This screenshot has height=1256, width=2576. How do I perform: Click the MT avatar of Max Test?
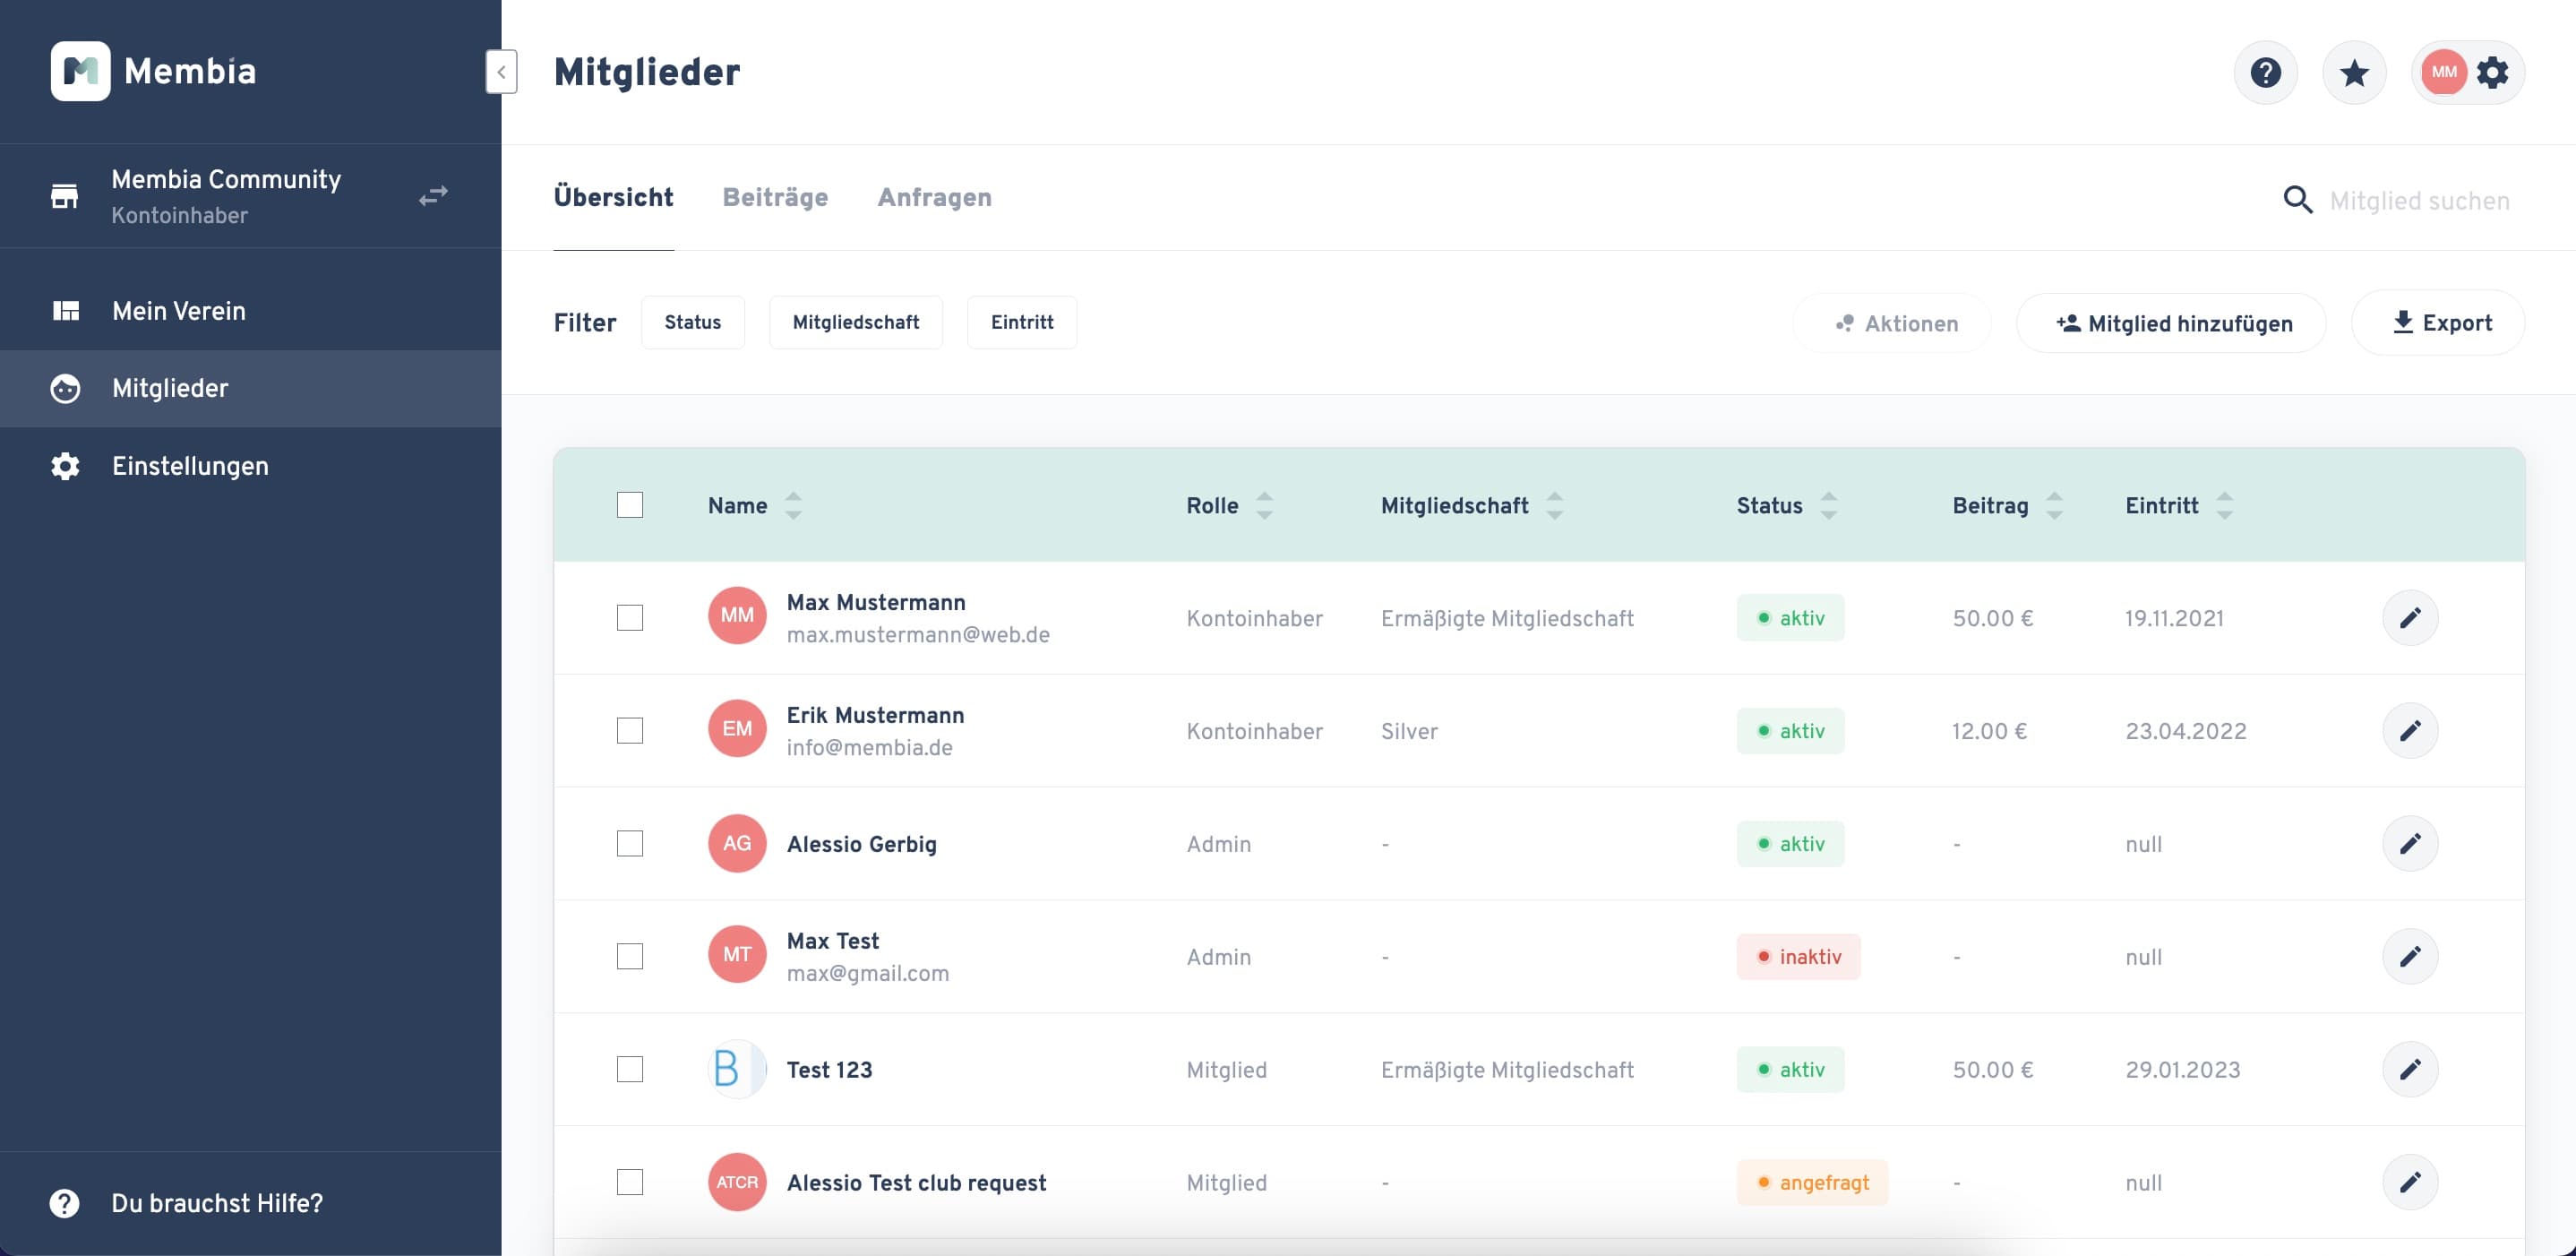click(737, 955)
